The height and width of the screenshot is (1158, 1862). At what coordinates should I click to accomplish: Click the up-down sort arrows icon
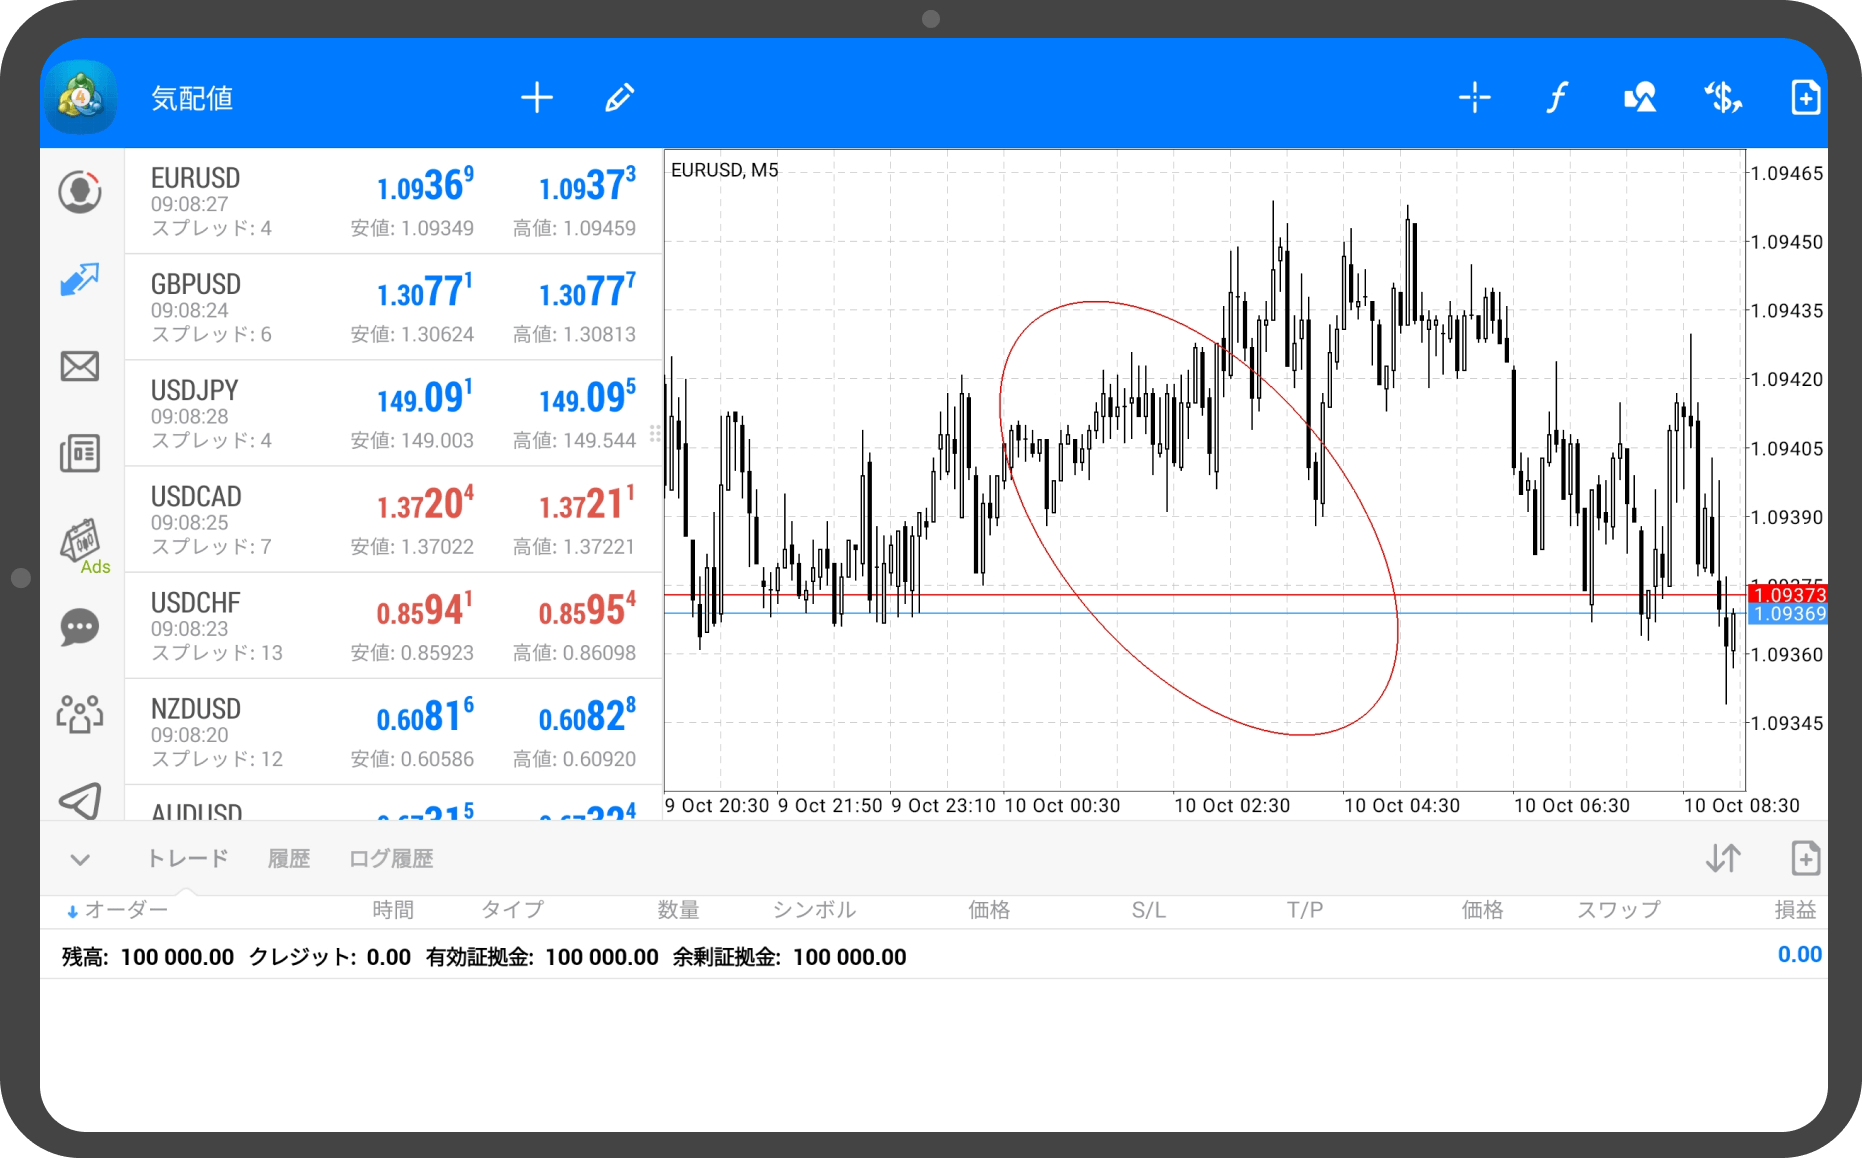point(1722,858)
